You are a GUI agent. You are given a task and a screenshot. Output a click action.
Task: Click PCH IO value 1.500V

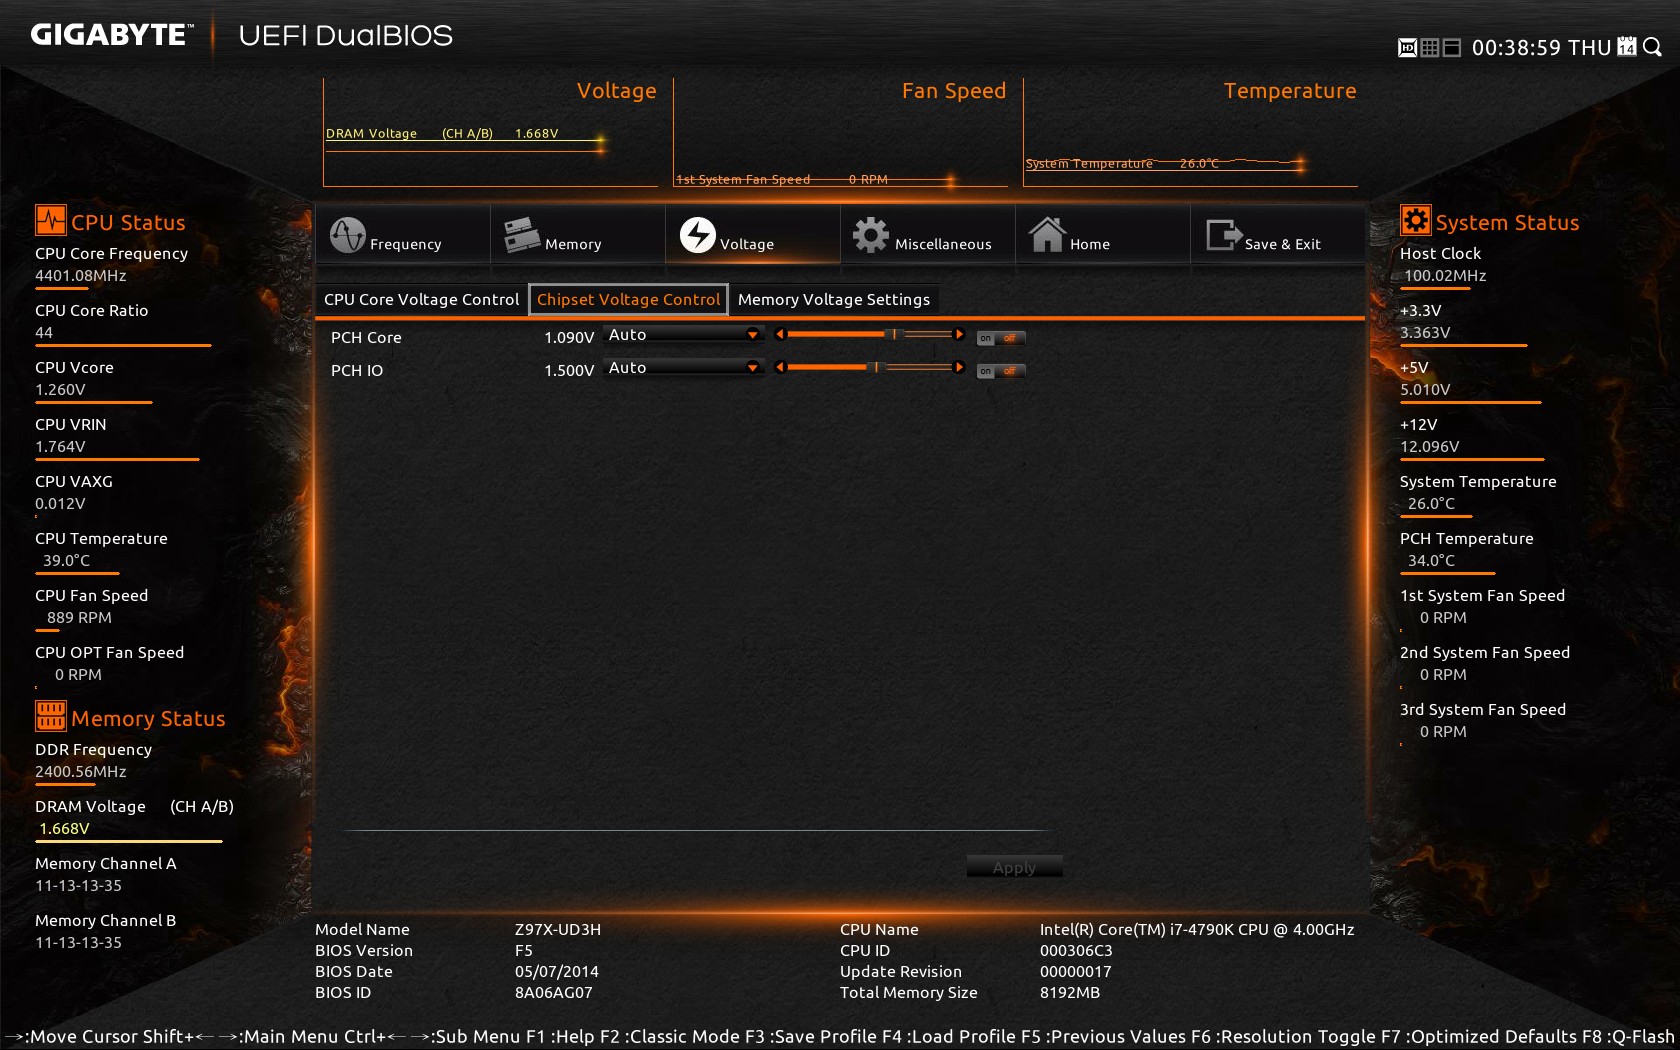(x=569, y=371)
